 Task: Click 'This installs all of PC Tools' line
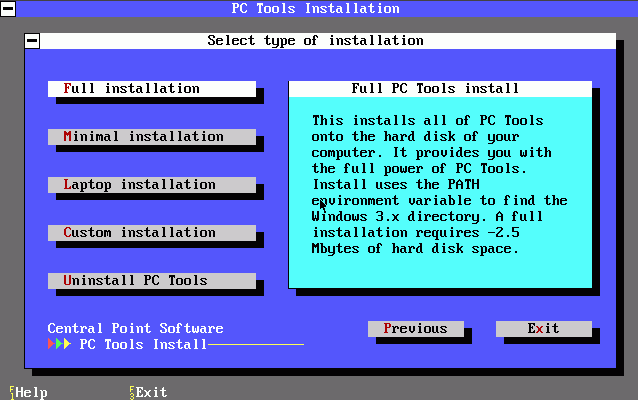[428, 121]
